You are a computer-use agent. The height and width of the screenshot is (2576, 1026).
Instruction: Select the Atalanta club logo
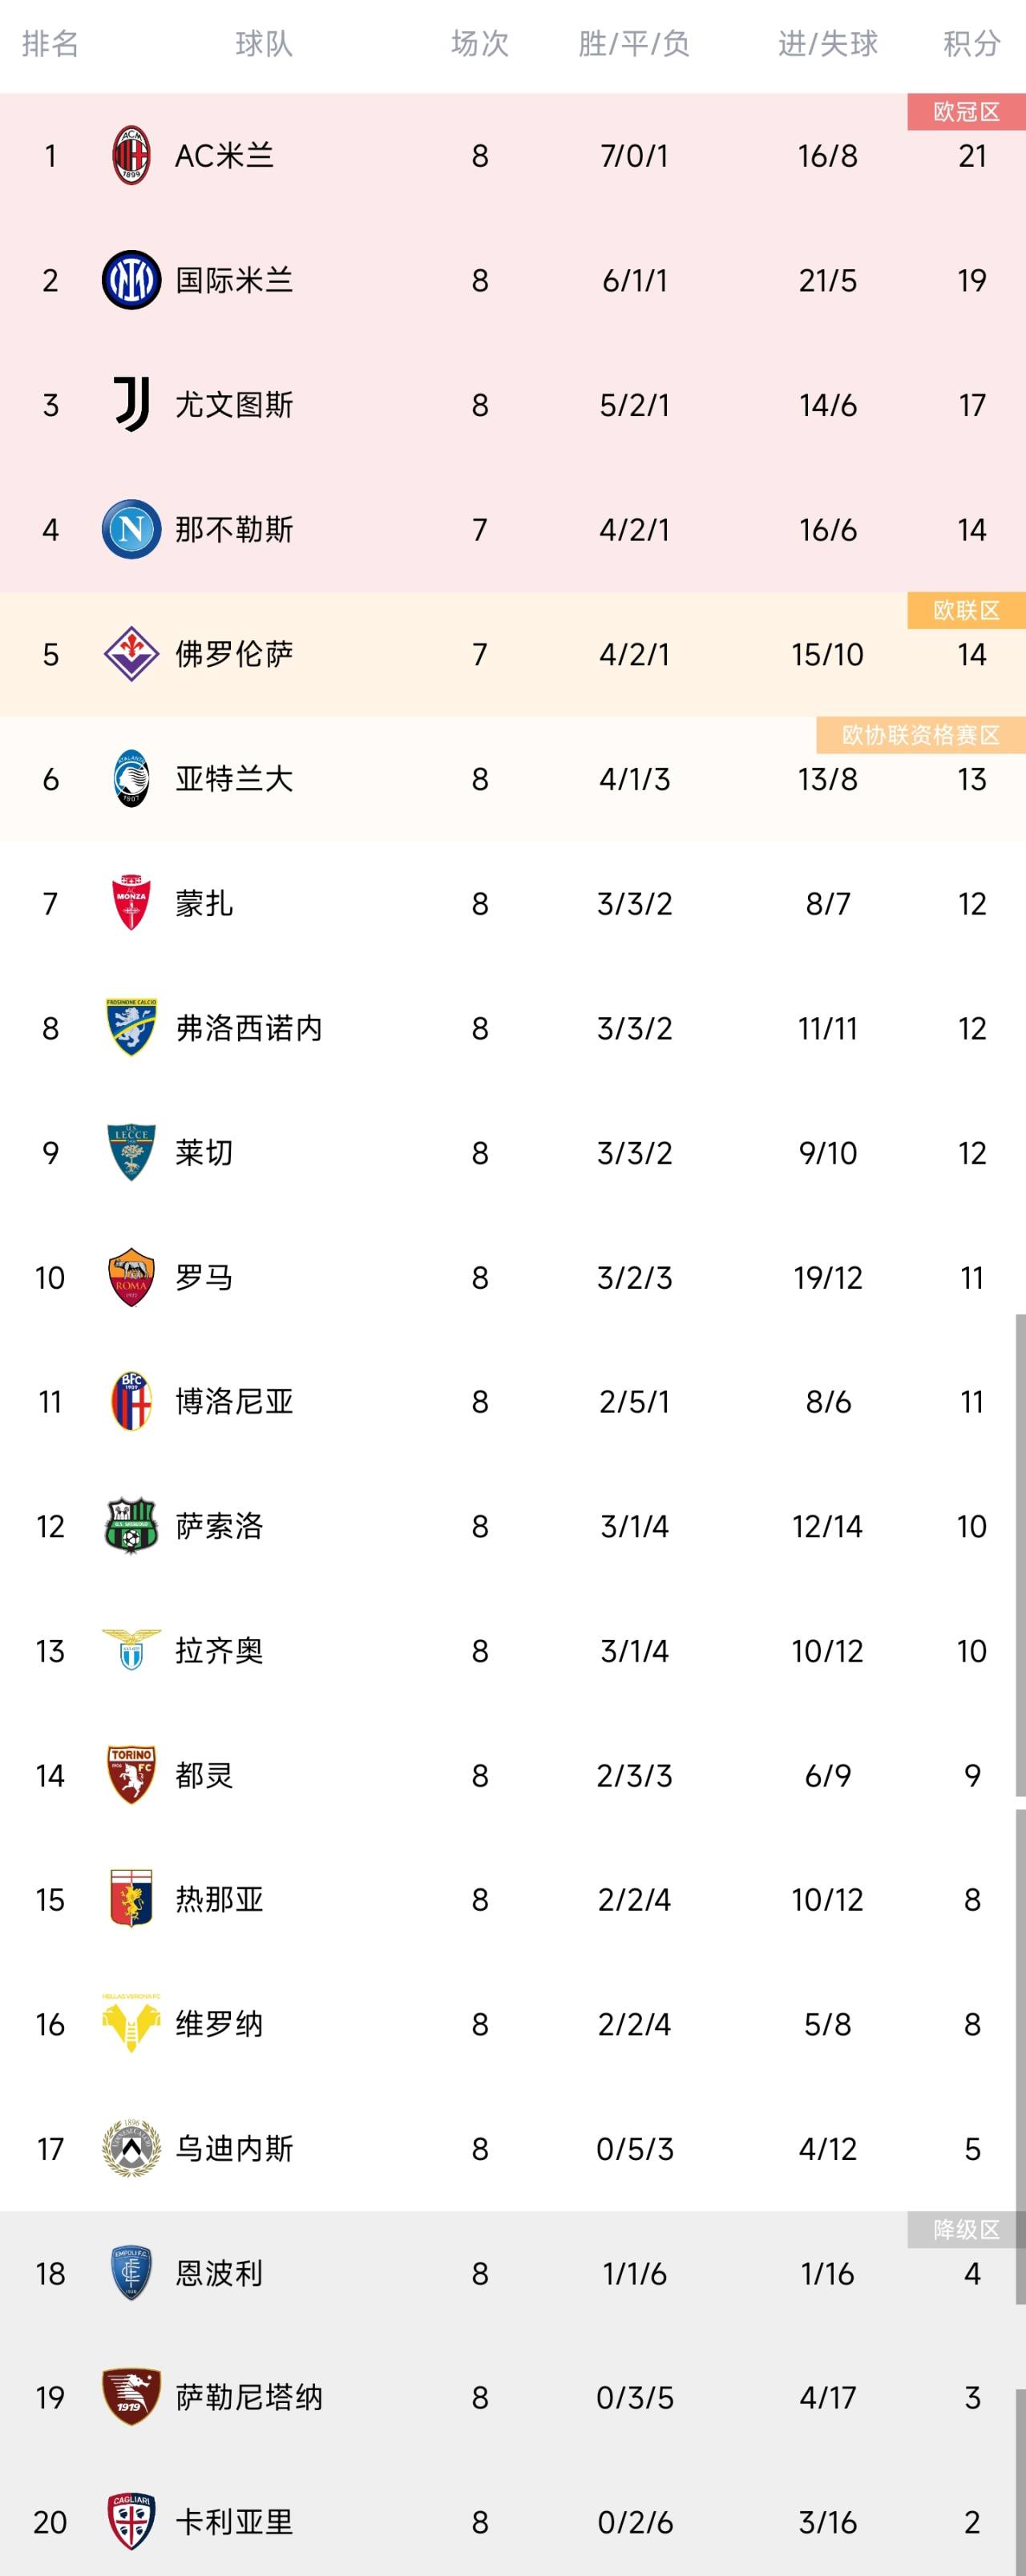point(131,778)
